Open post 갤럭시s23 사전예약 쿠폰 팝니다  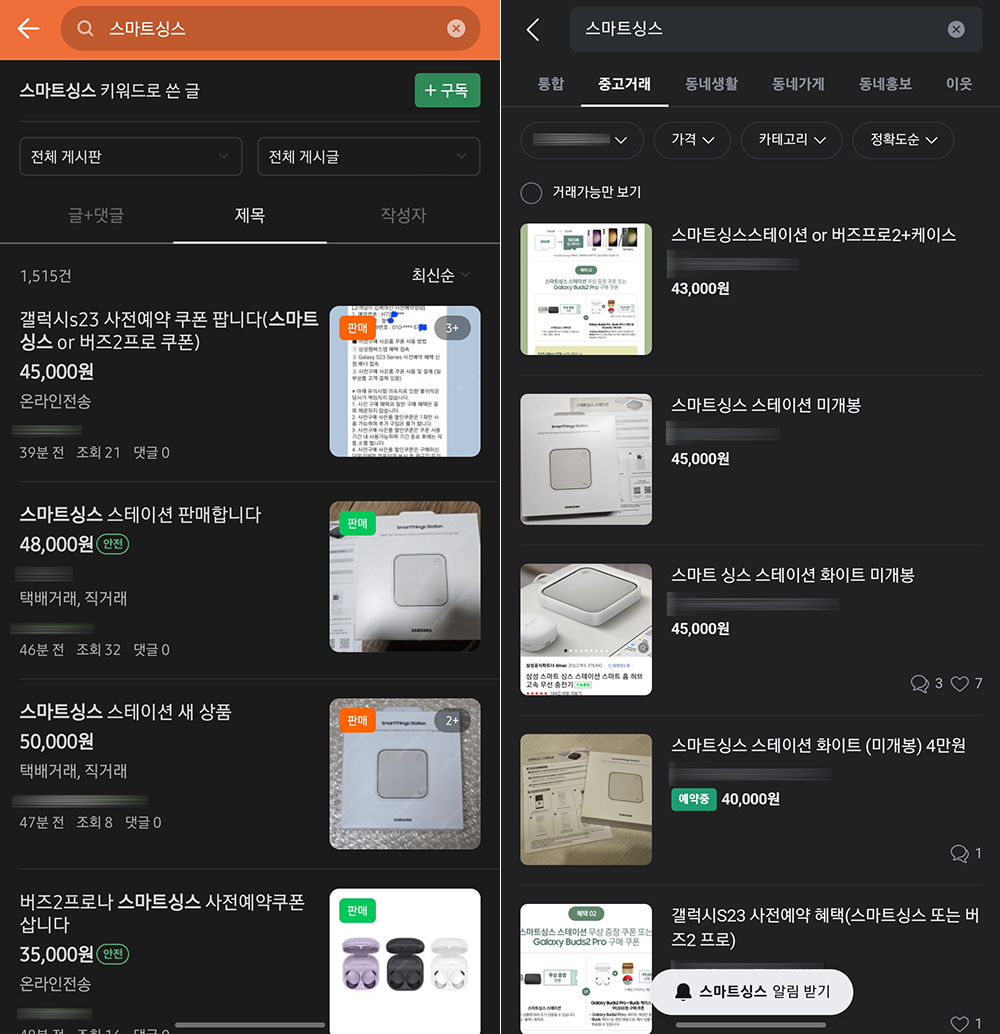[x=169, y=330]
